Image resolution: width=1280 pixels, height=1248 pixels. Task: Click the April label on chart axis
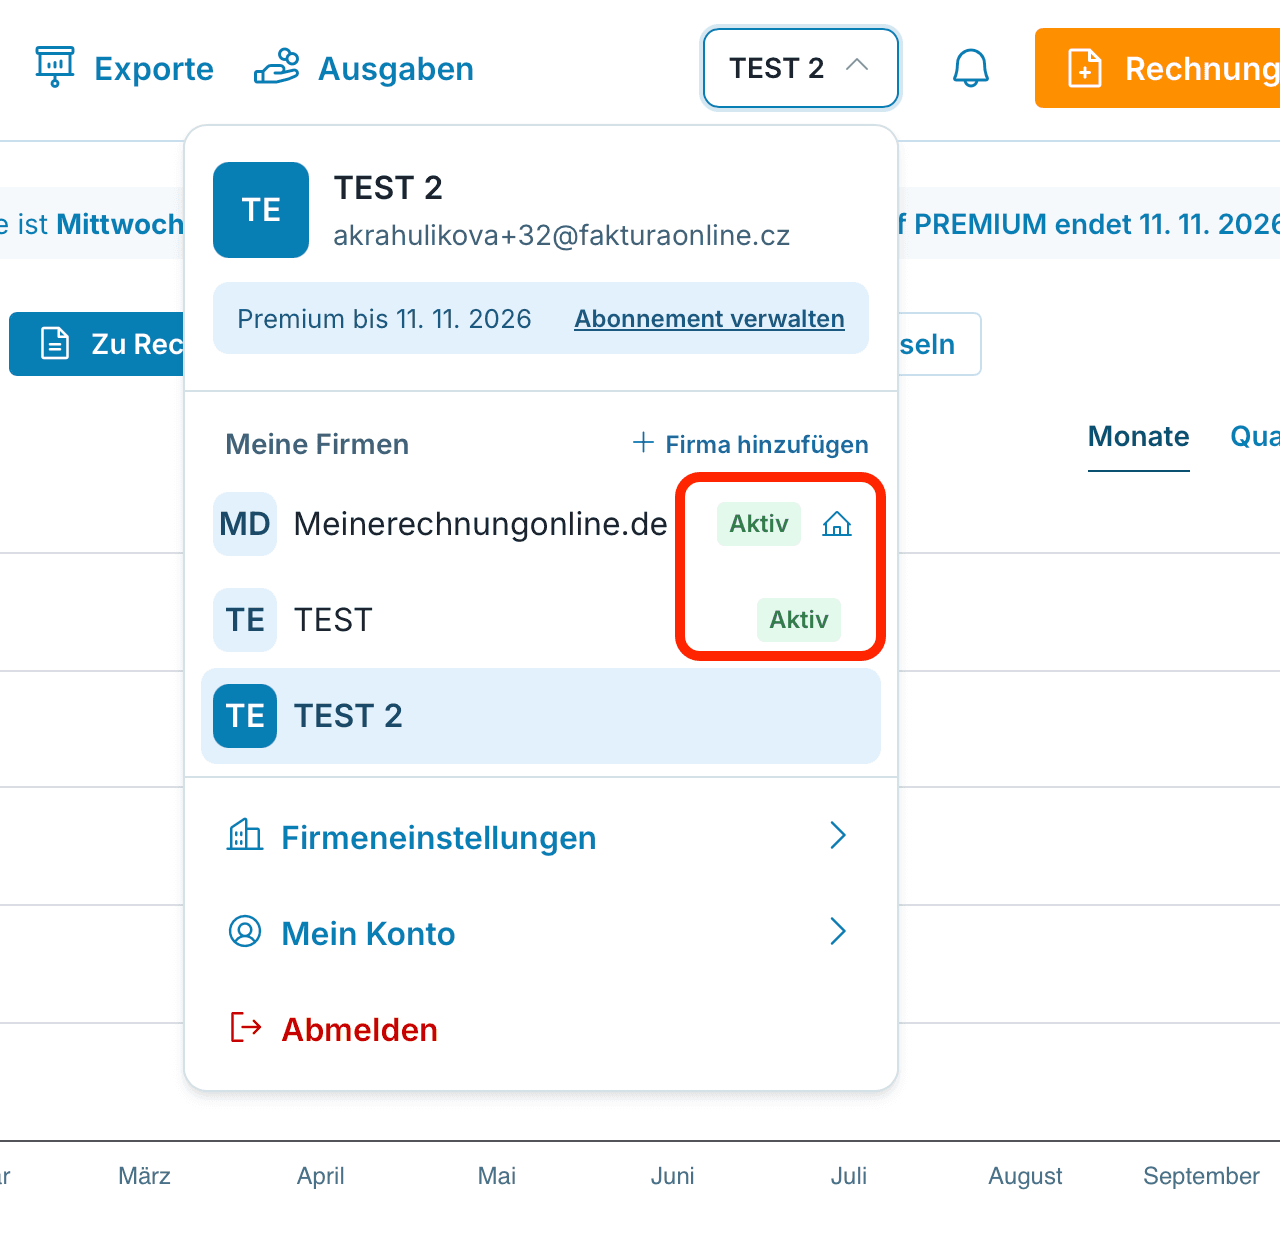(x=320, y=1176)
